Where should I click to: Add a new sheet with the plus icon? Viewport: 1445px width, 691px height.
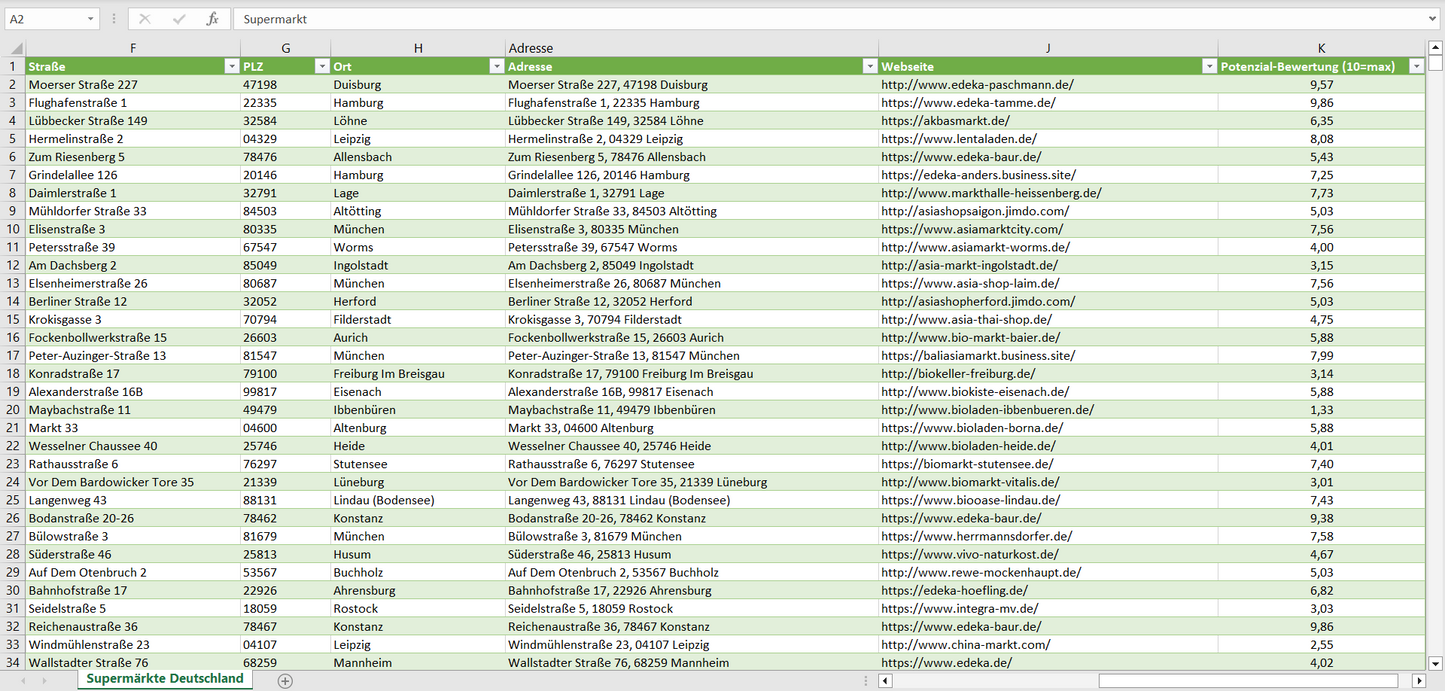coord(285,680)
